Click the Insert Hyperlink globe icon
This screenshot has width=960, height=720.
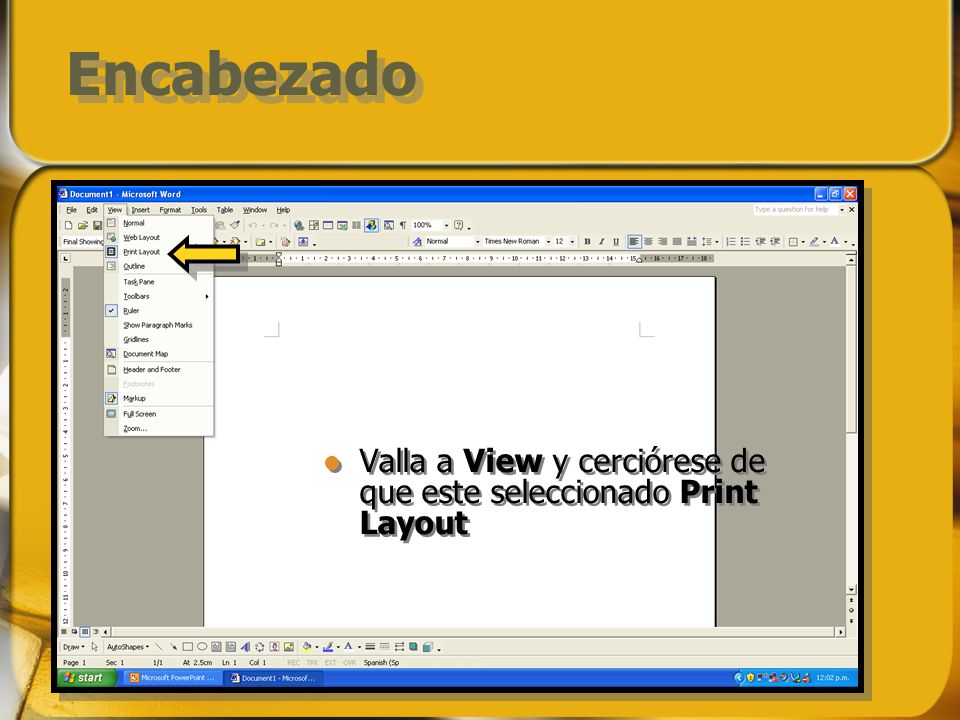(x=299, y=225)
